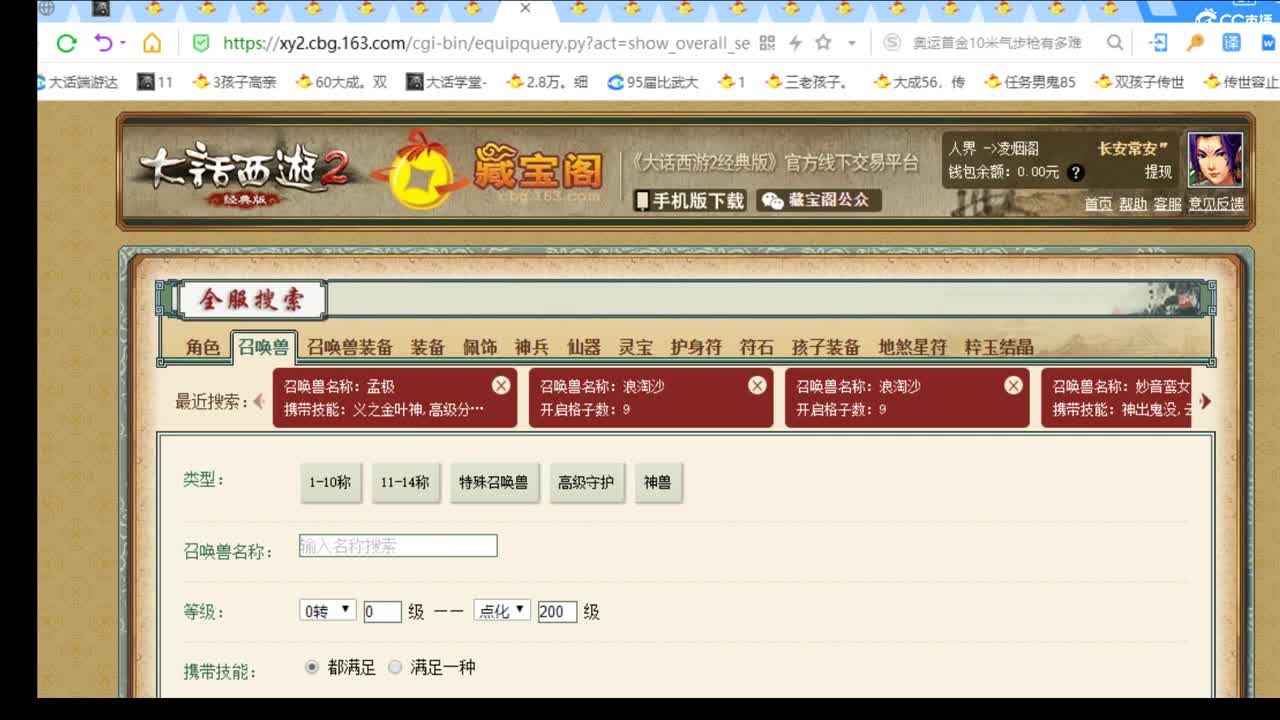
Task: Click the wallet balance help question icon
Action: pos(1076,172)
